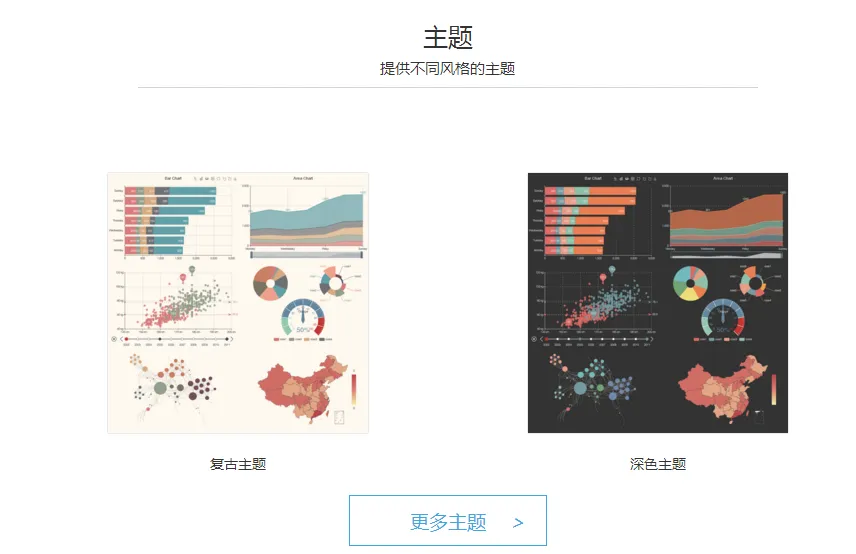Click the green scatter marker pin, vintage preview
The height and width of the screenshot is (554, 856).
pyautogui.click(x=192, y=270)
